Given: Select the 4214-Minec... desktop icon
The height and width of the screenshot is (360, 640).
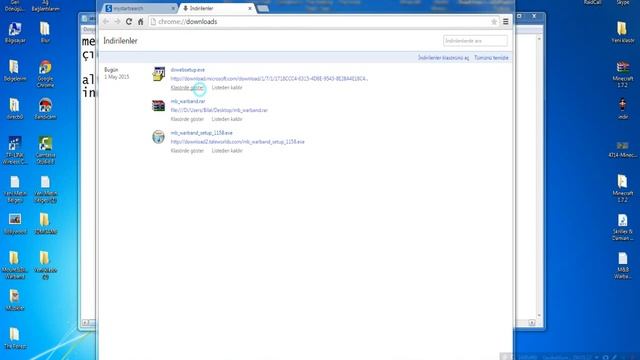Looking at the screenshot, I should 622,149.
